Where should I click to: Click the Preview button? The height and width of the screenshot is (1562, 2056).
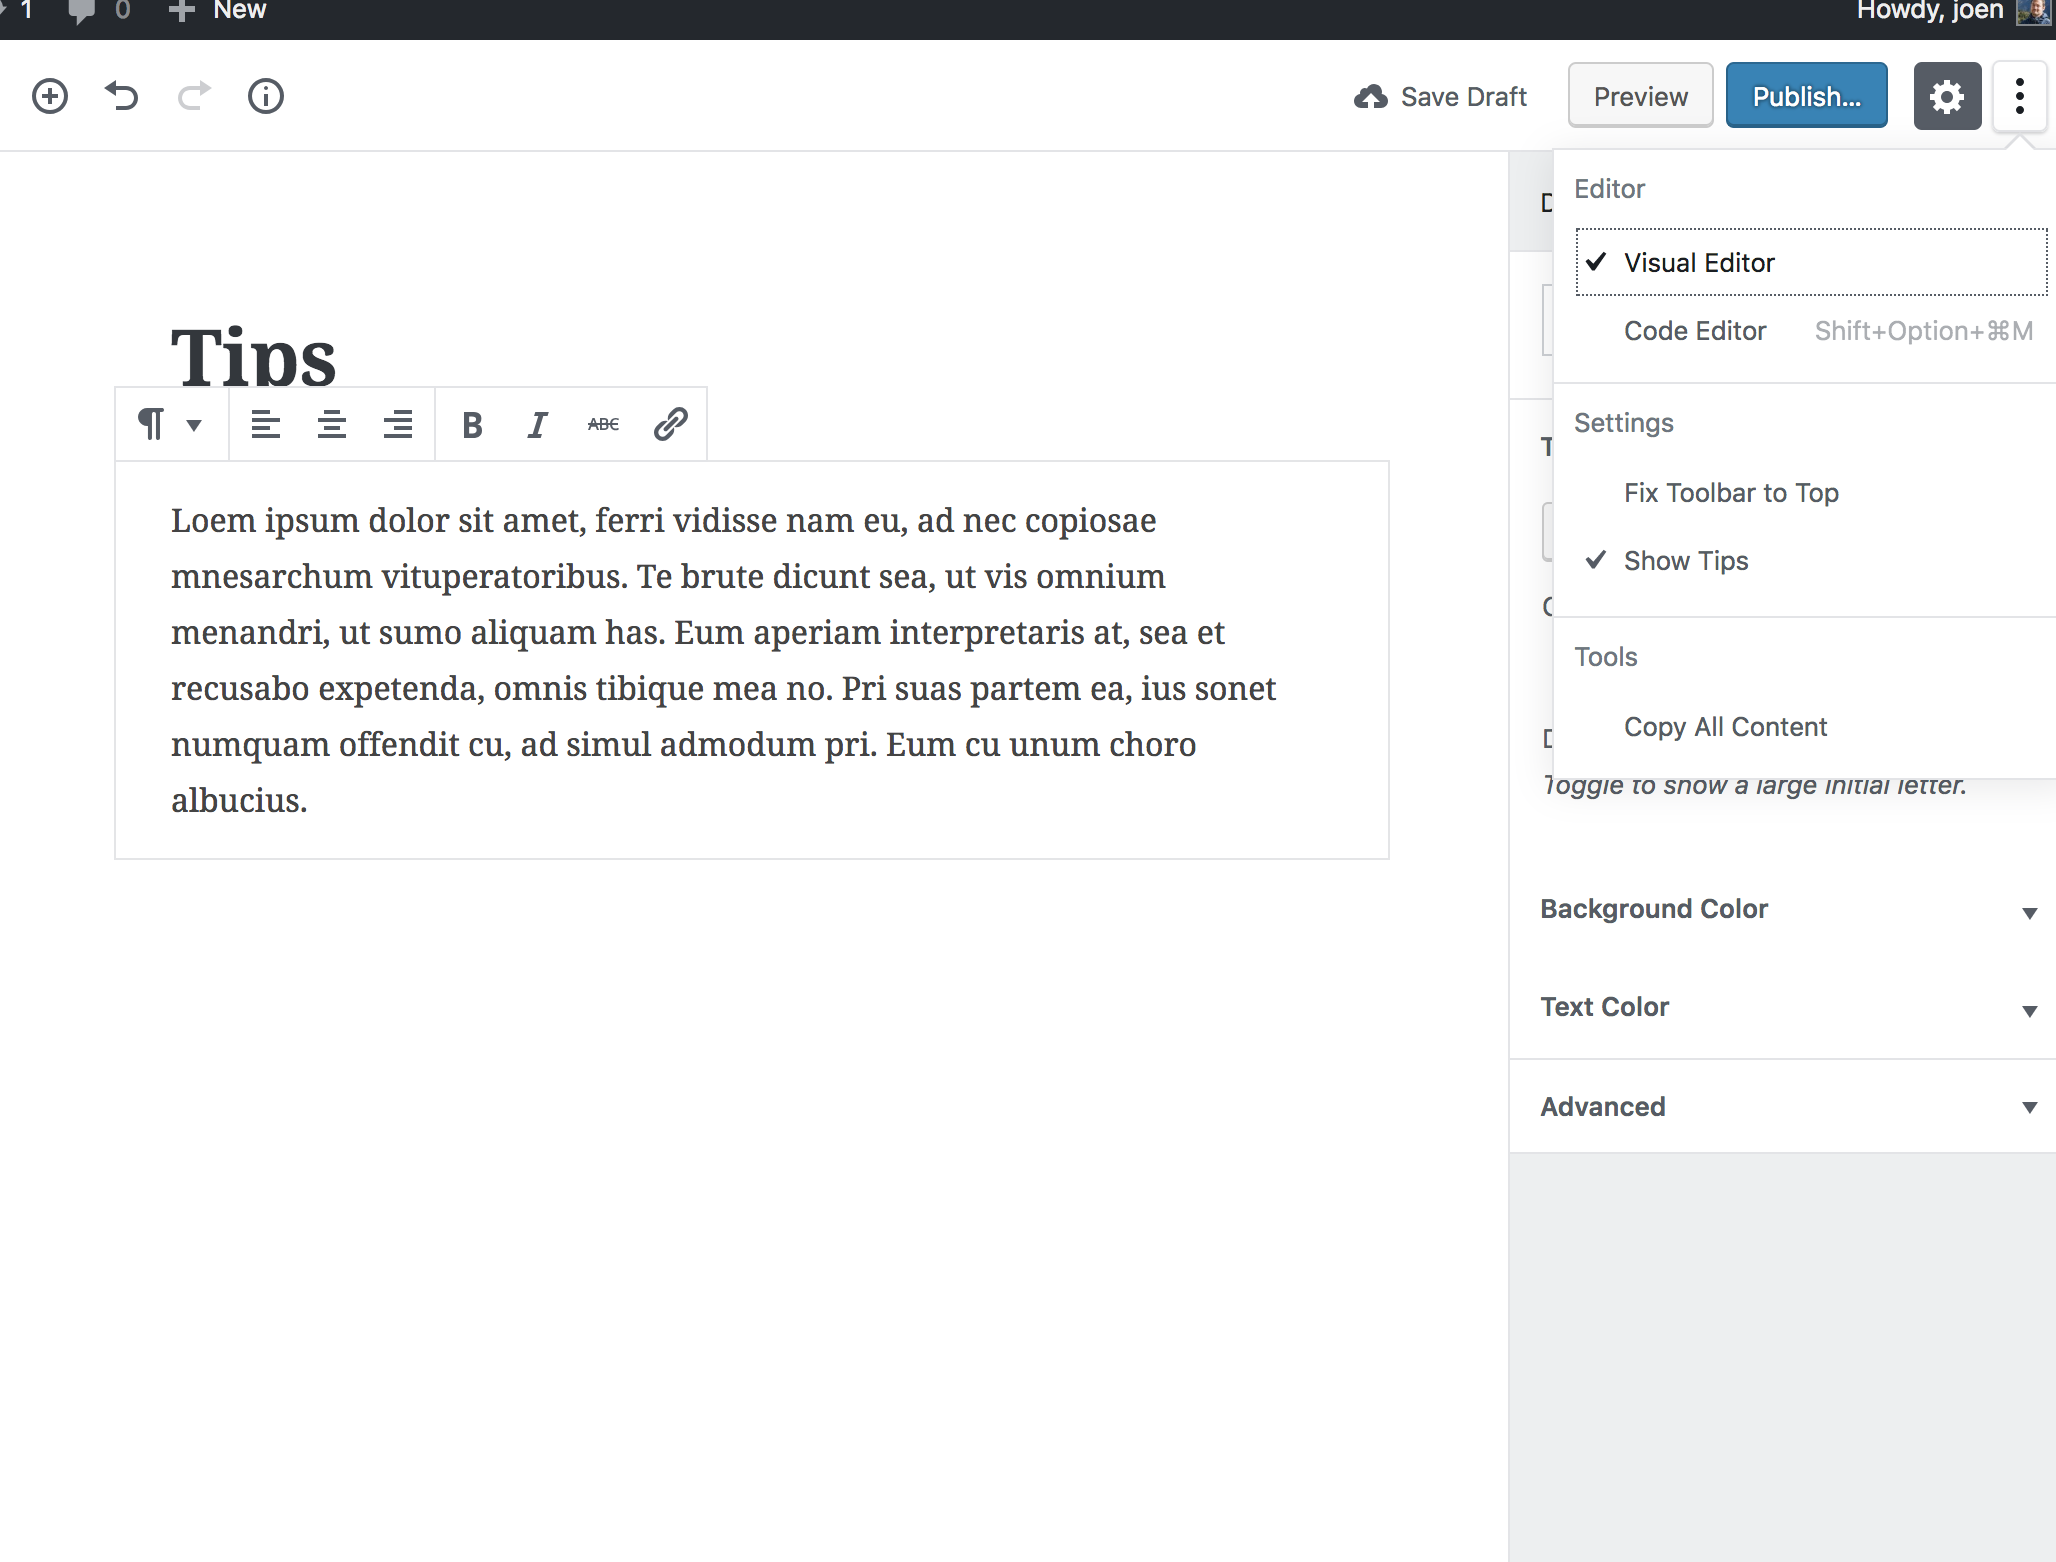(x=1640, y=96)
